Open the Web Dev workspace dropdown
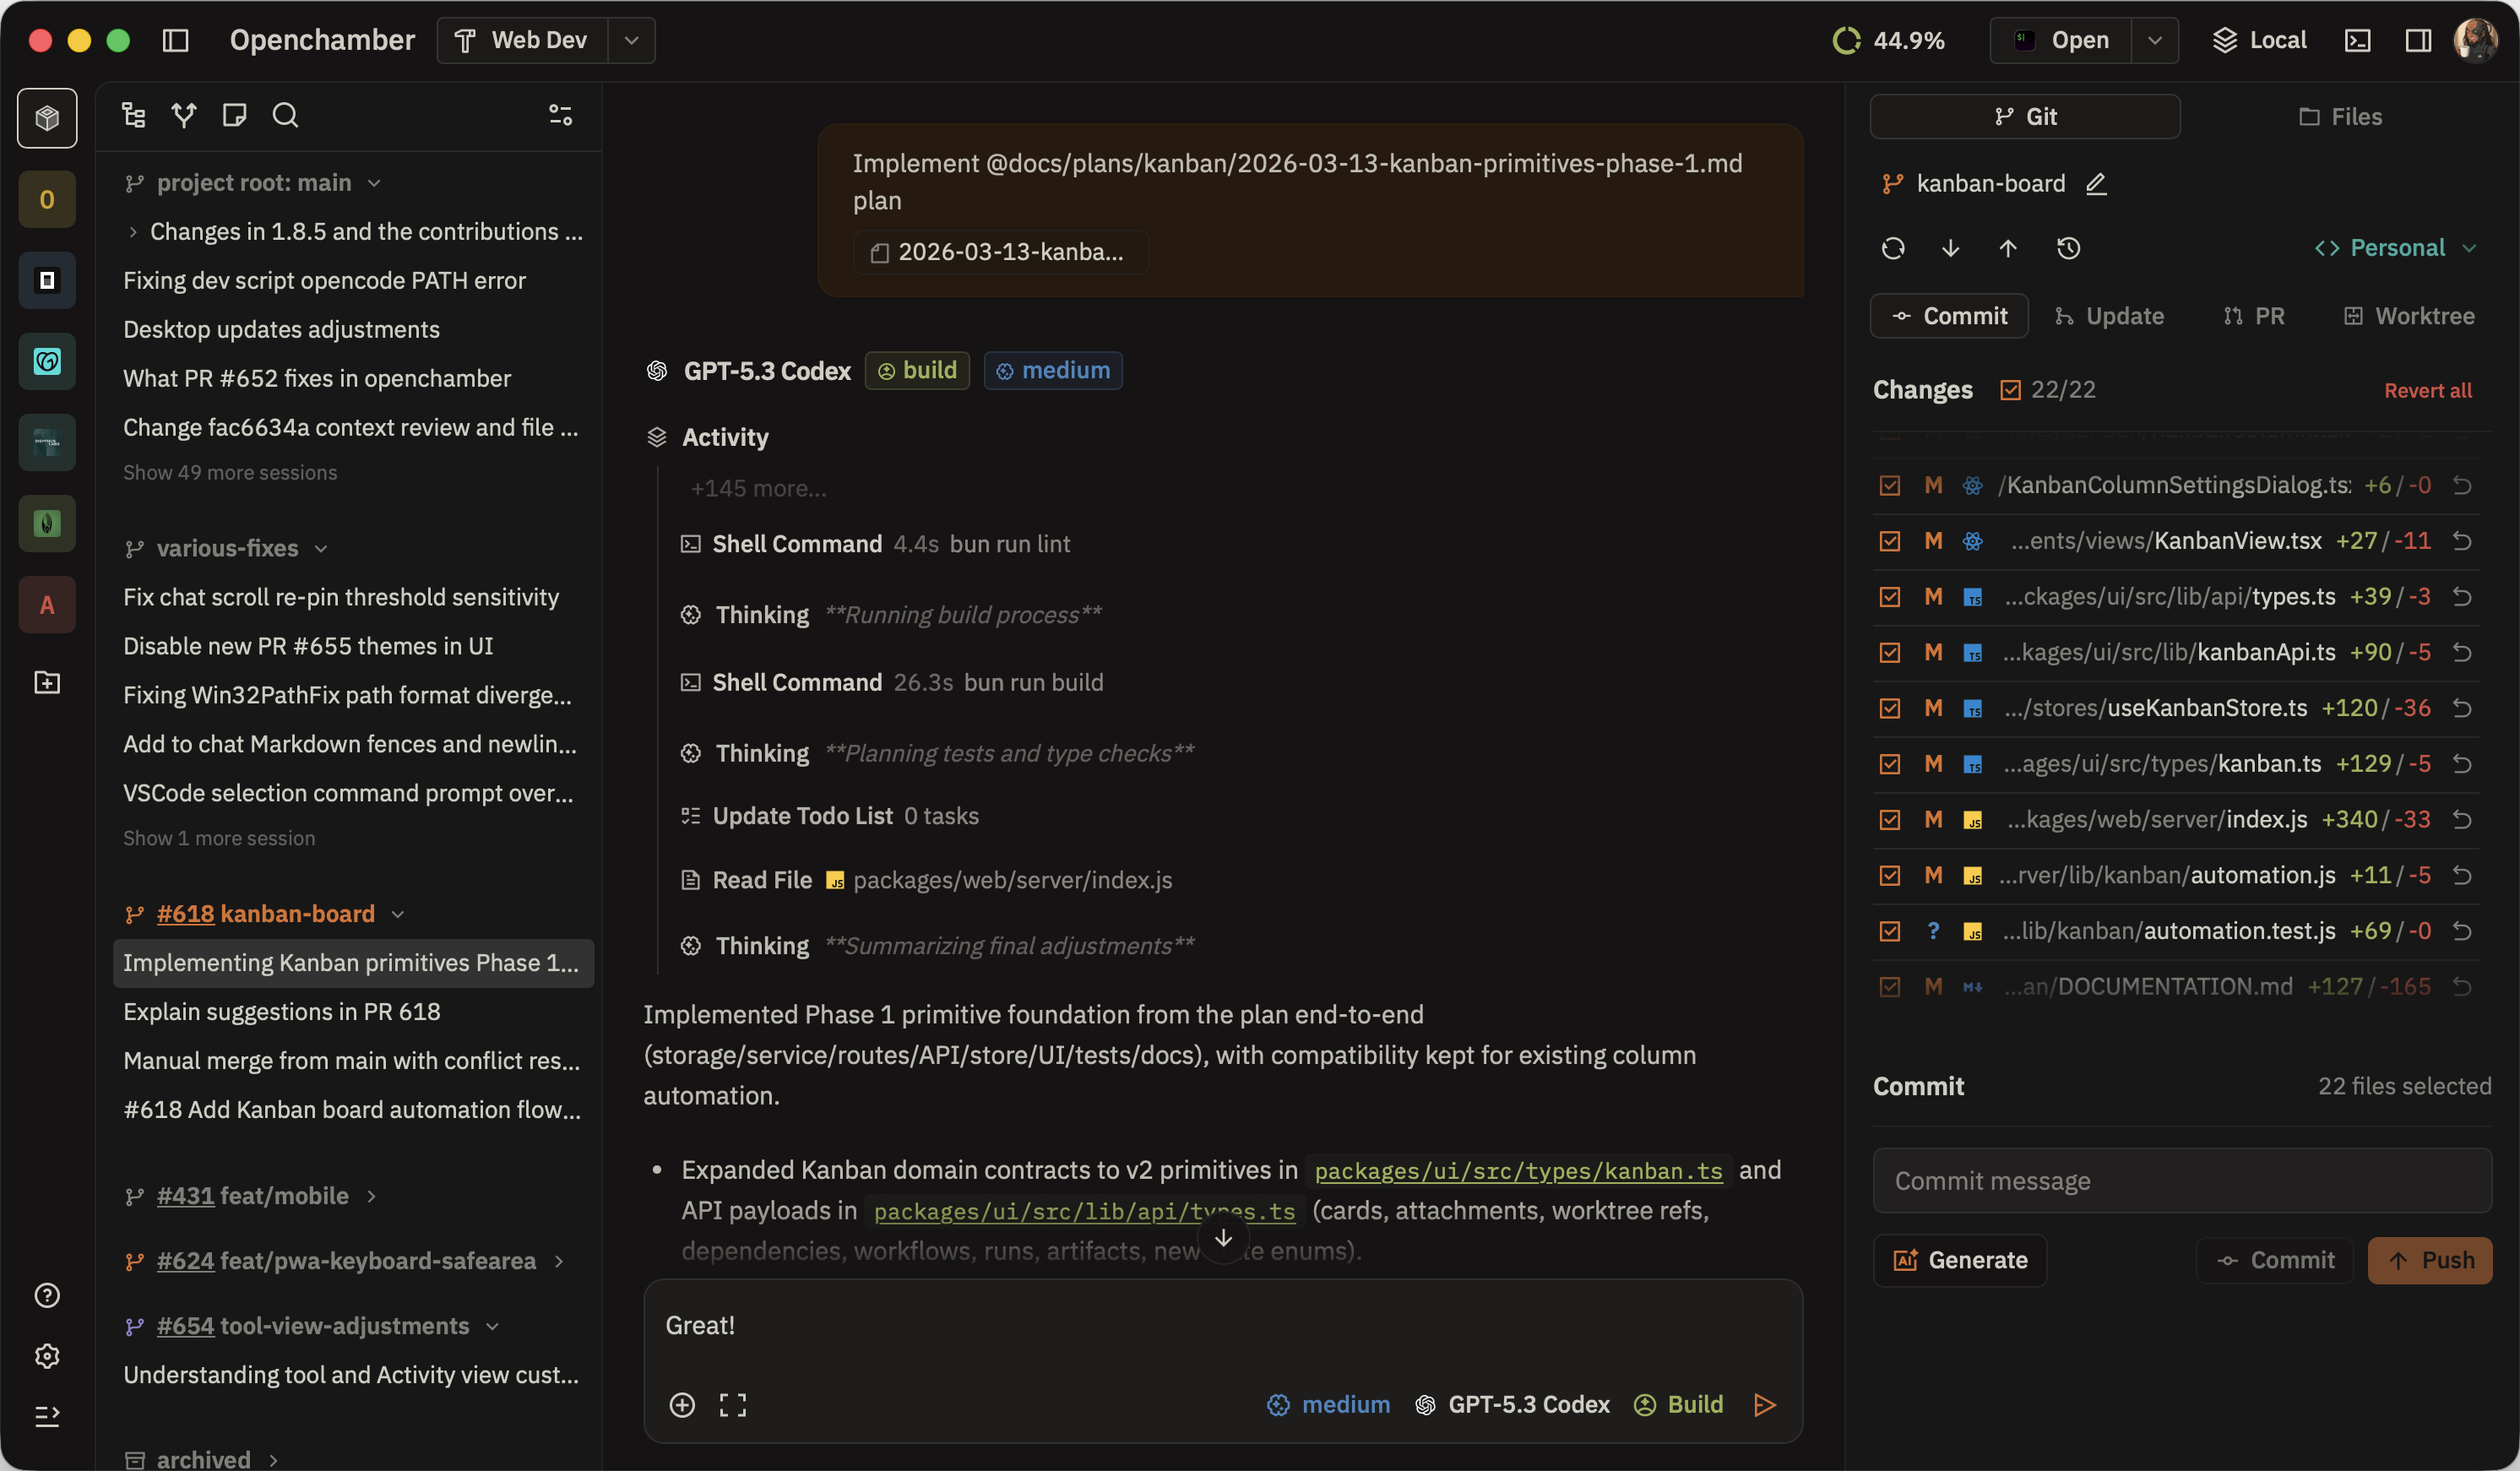 [630, 40]
